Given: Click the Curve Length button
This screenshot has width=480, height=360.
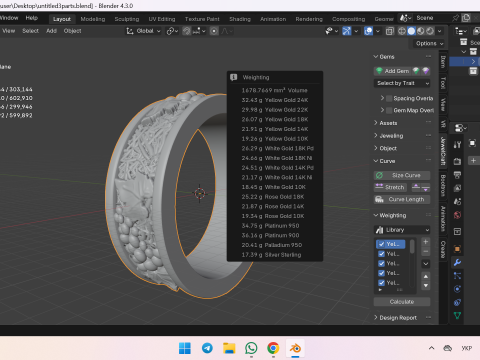Looking at the screenshot, I should point(402,199).
